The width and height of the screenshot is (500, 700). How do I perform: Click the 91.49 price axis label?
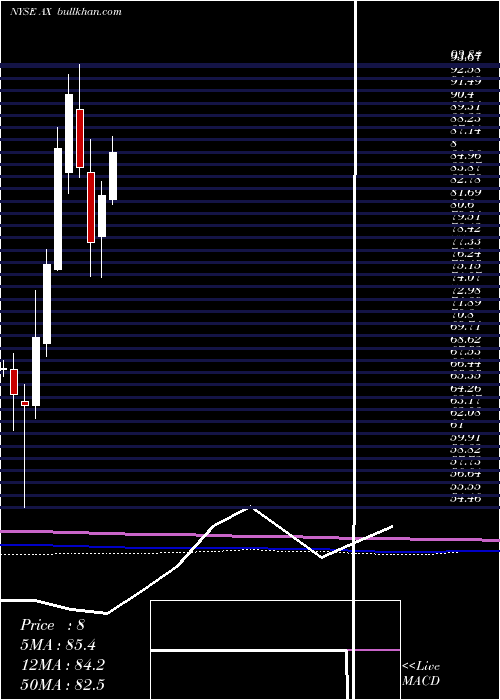(x=466, y=82)
